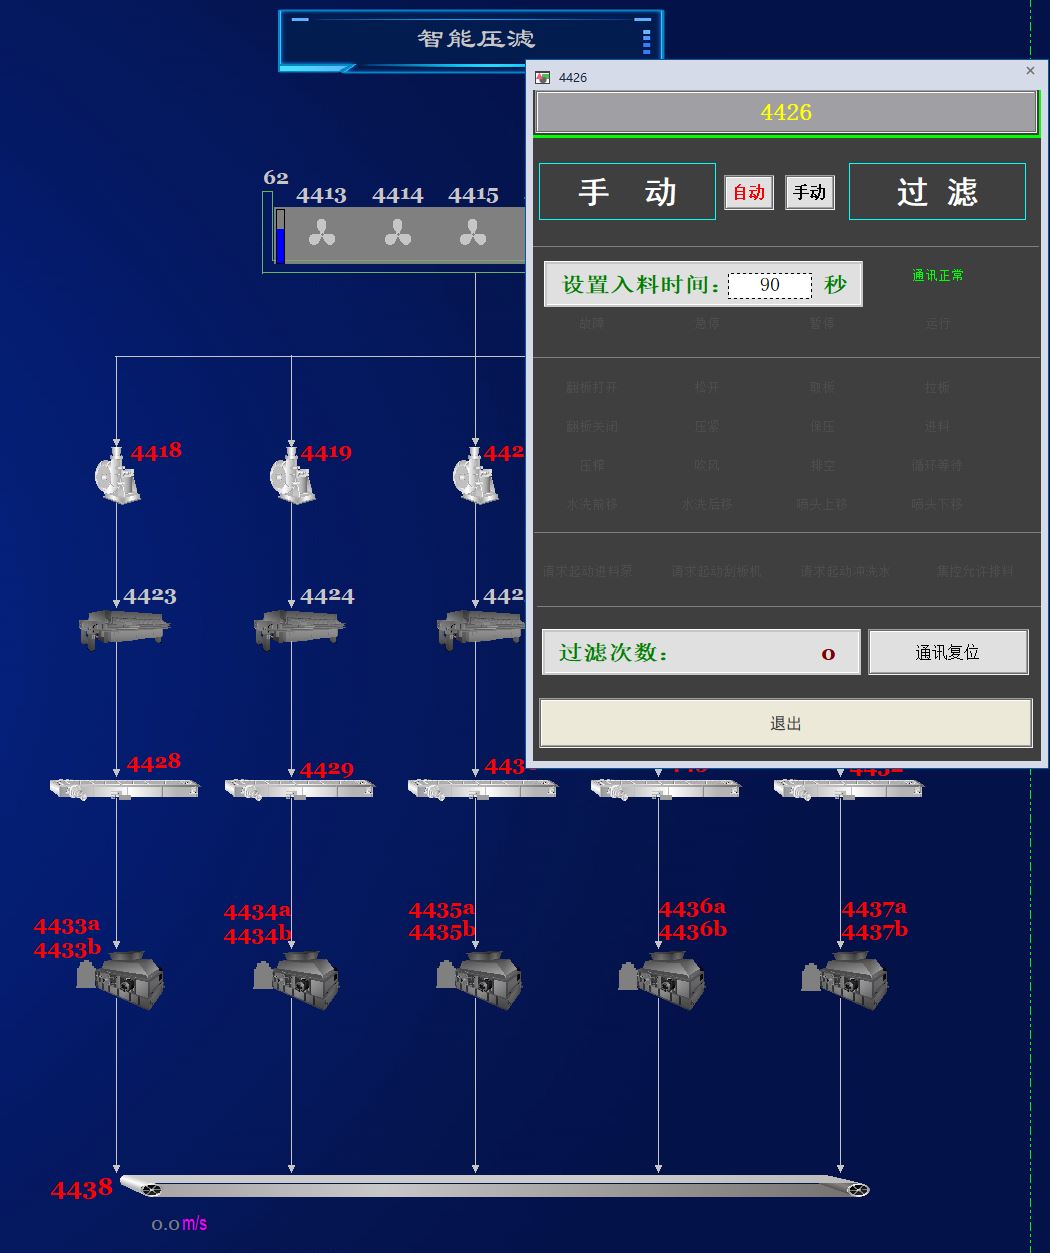This screenshot has width=1050, height=1253.
Task: Click the tank 62 level bar
Action: (280, 237)
